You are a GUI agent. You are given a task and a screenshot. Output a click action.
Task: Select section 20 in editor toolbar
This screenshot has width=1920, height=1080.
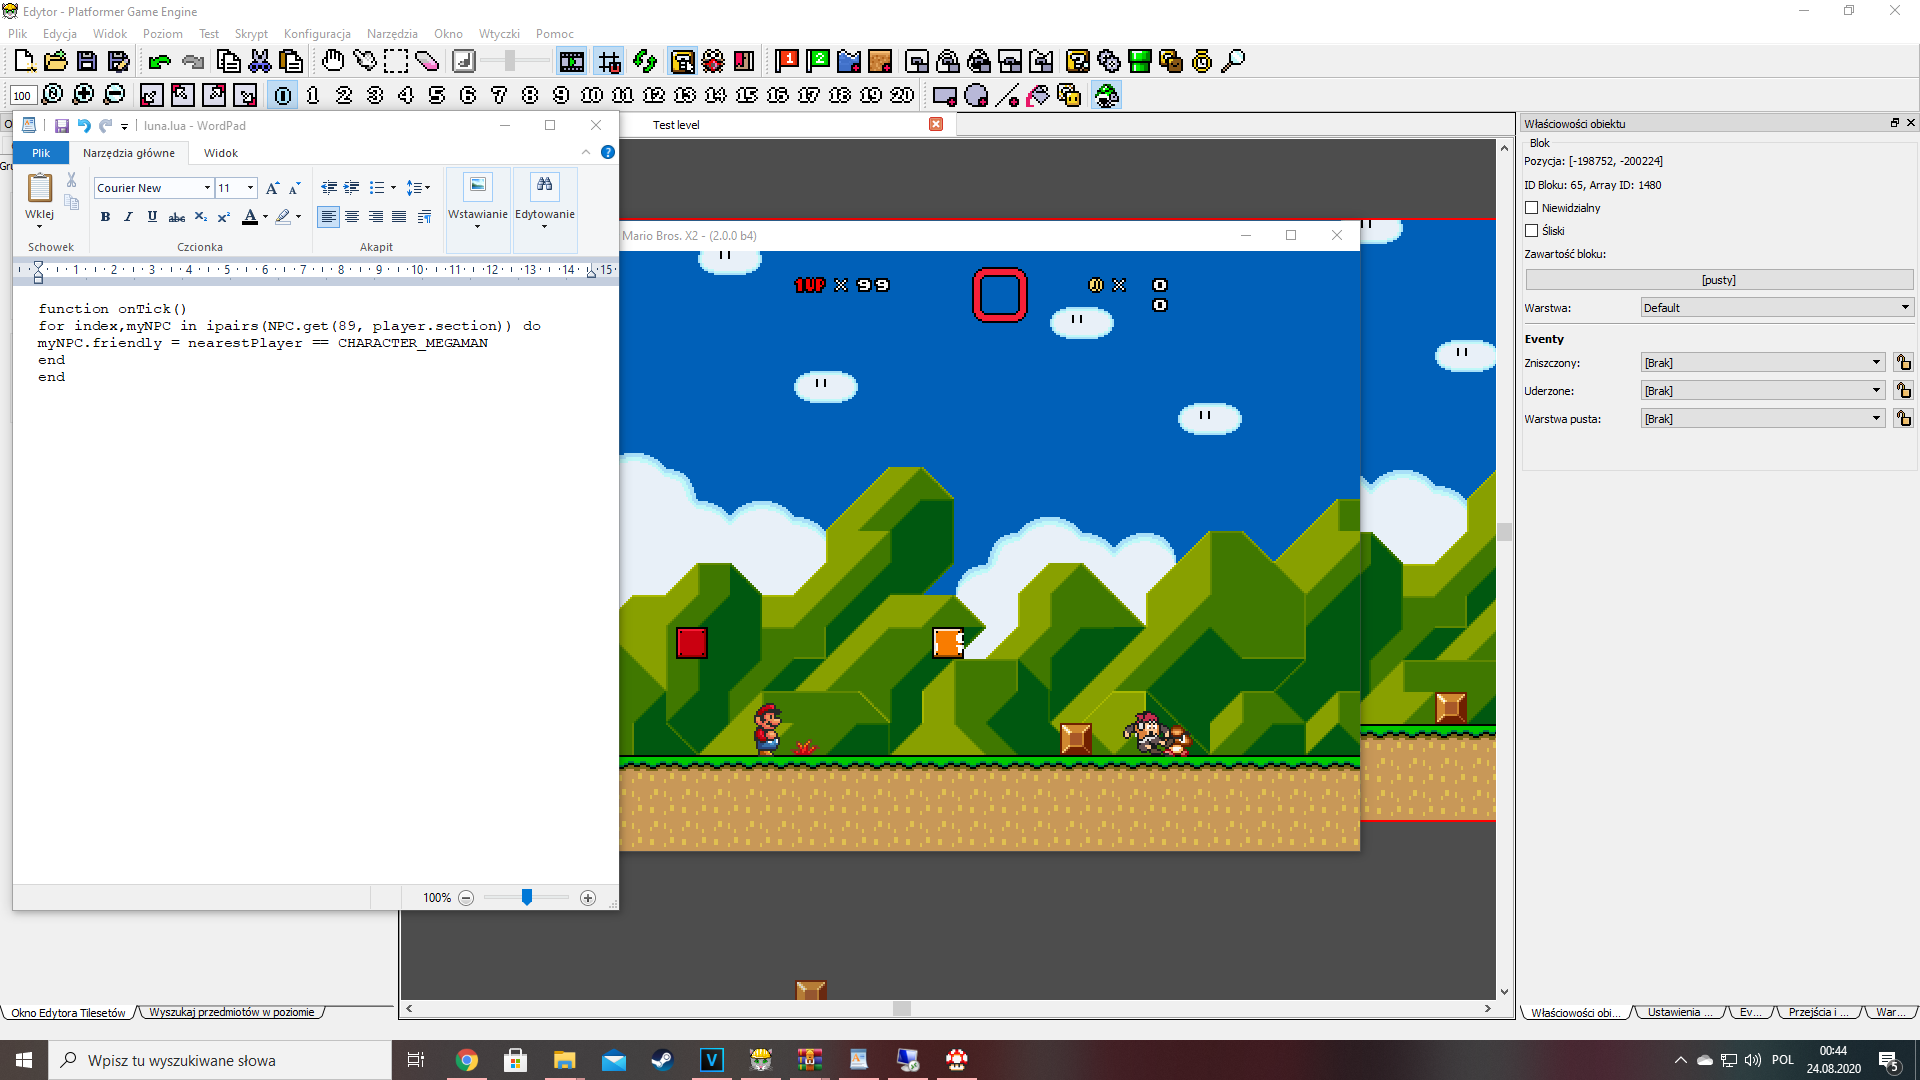902,95
